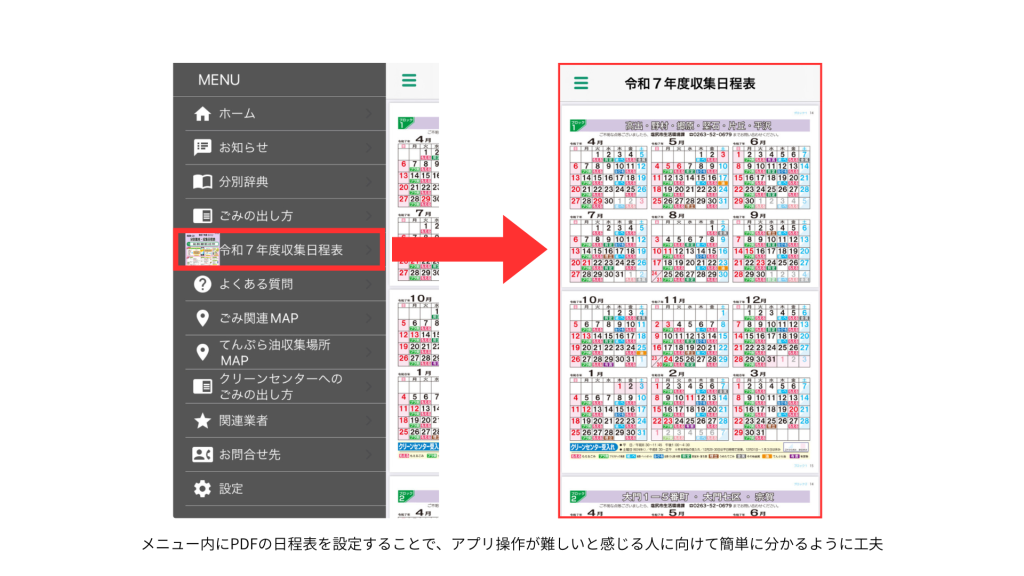Click the star icon for 関連業者

[202, 421]
